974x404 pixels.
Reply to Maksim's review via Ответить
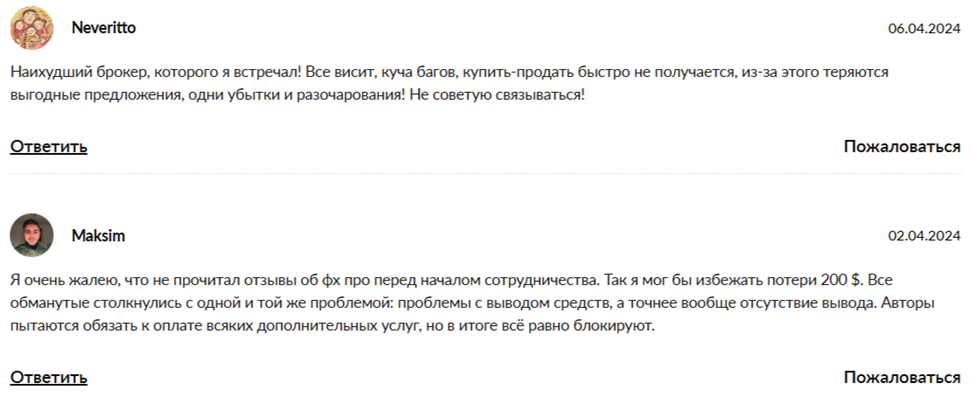click(x=49, y=377)
